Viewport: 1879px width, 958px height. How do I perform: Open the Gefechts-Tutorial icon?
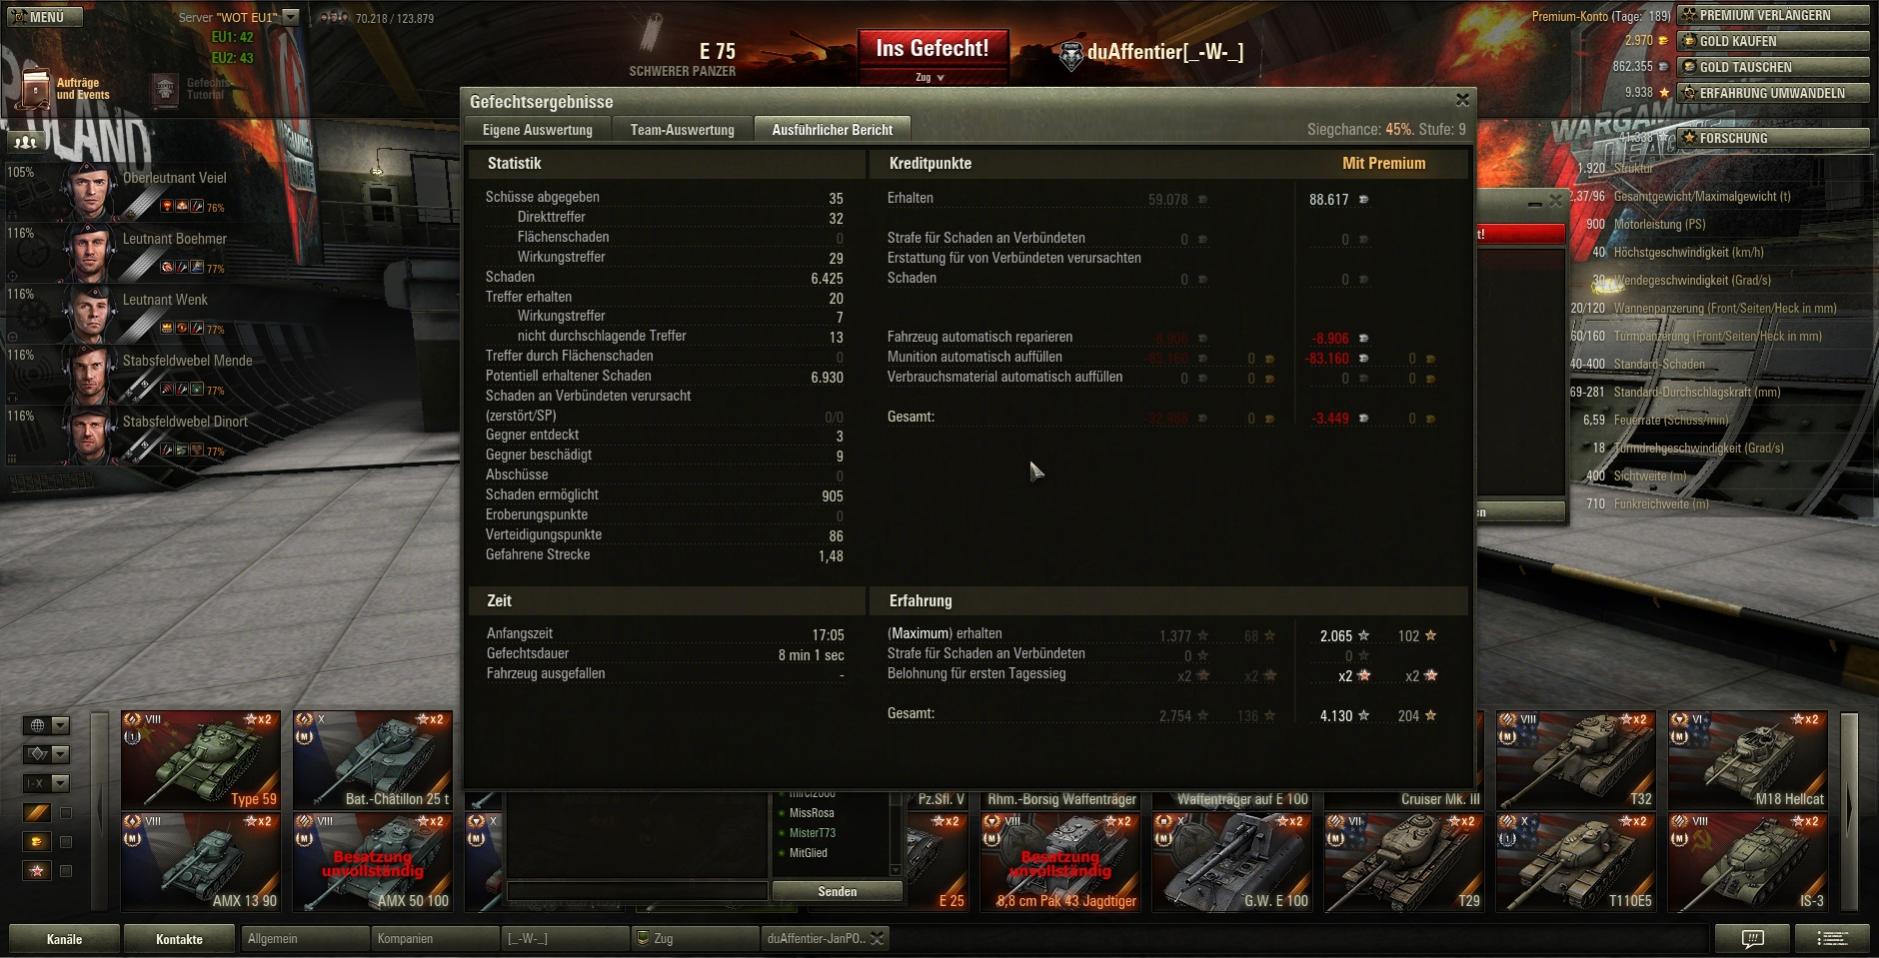[x=165, y=89]
